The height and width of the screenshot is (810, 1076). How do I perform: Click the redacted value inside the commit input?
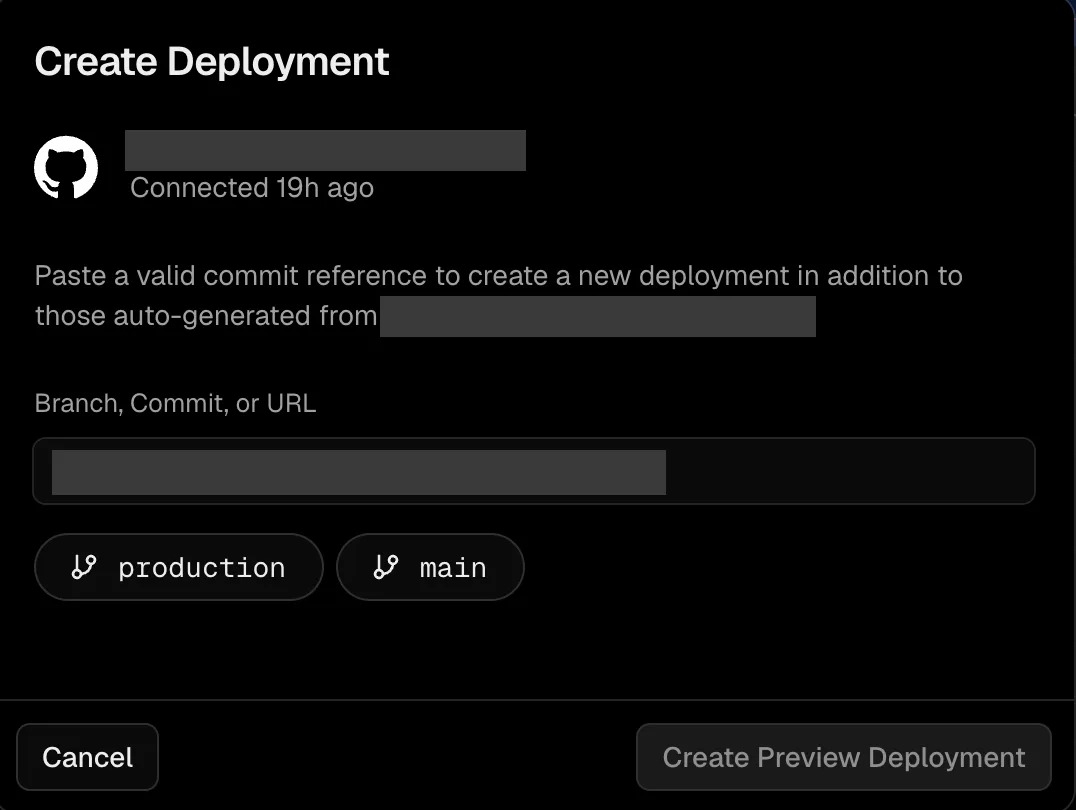pos(359,472)
